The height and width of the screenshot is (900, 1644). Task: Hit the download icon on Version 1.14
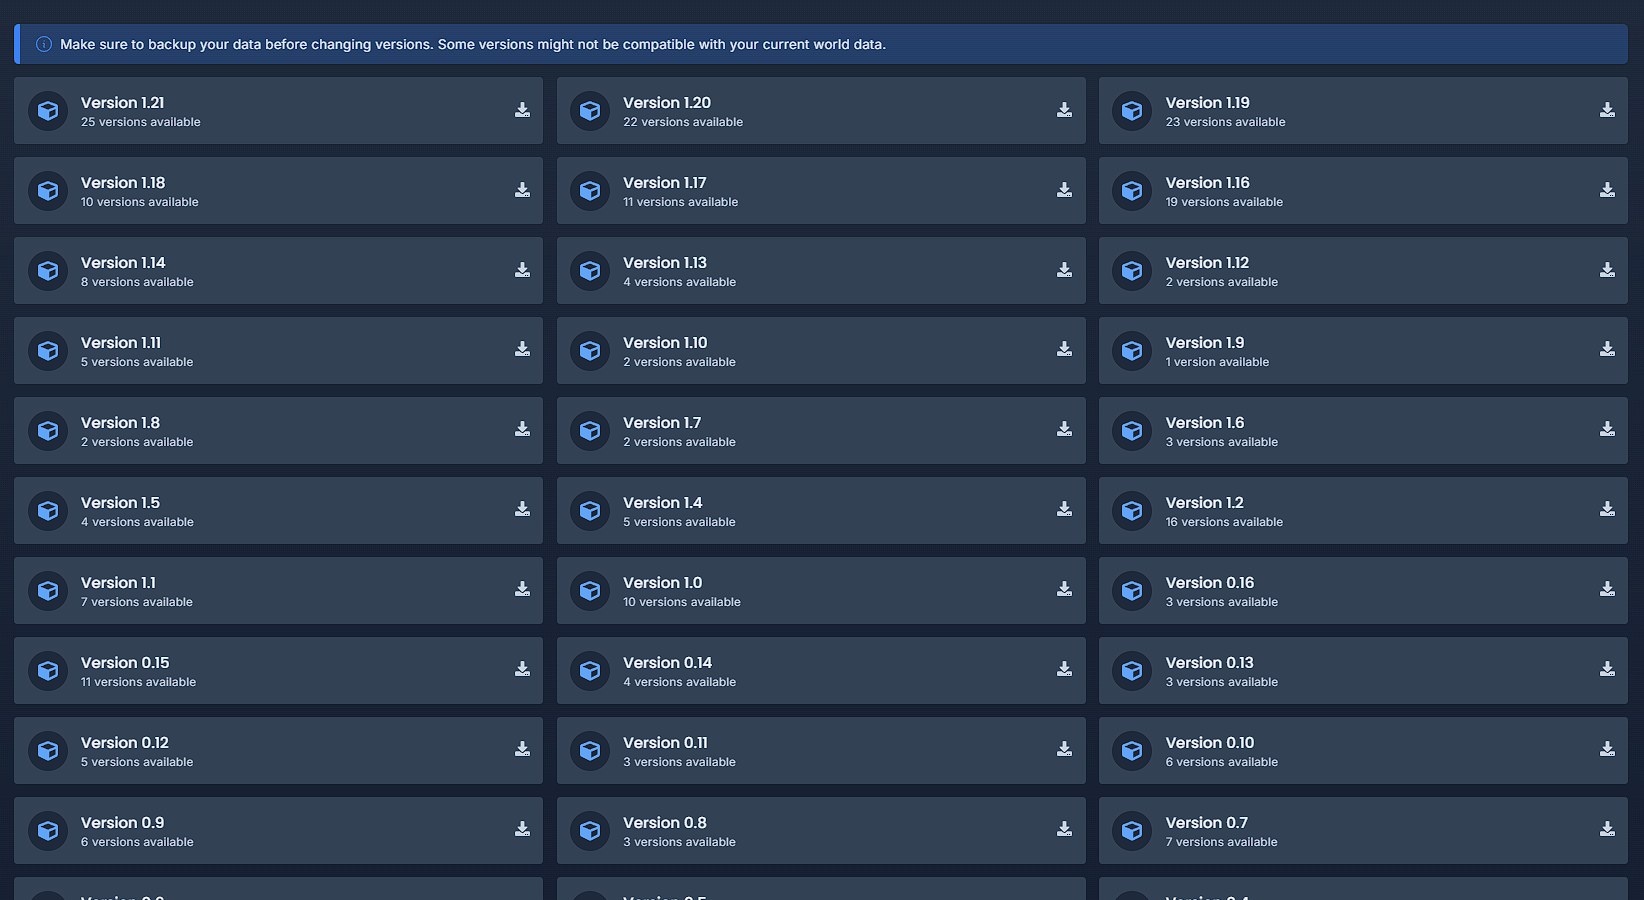[522, 270]
